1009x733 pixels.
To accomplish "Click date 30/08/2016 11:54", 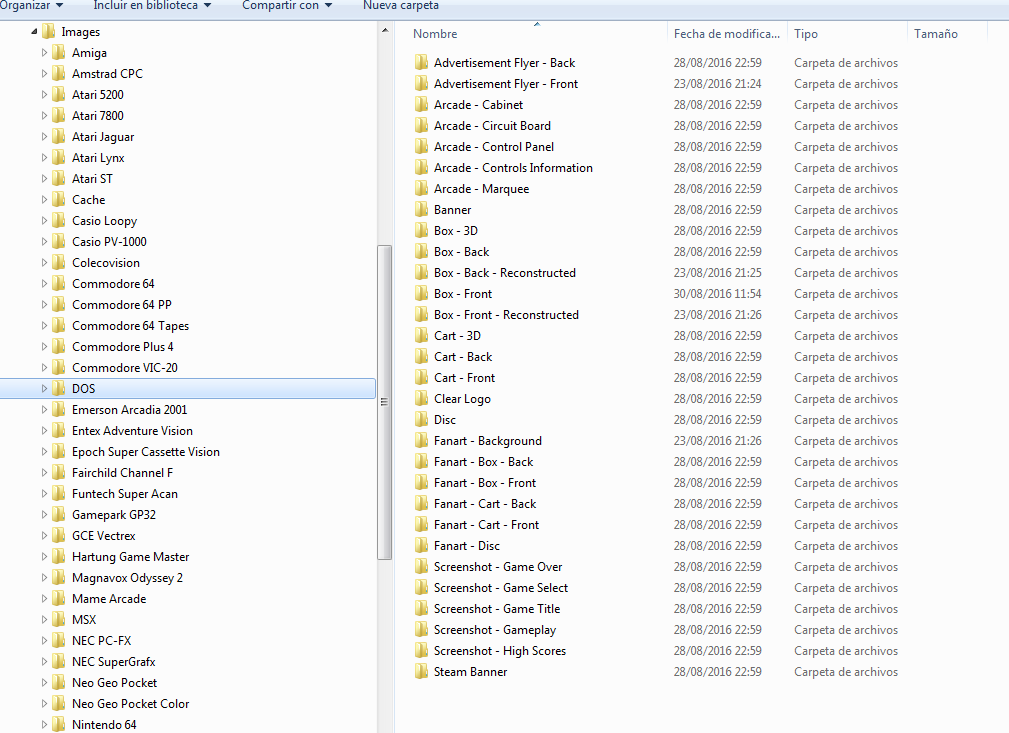I will 717,293.
